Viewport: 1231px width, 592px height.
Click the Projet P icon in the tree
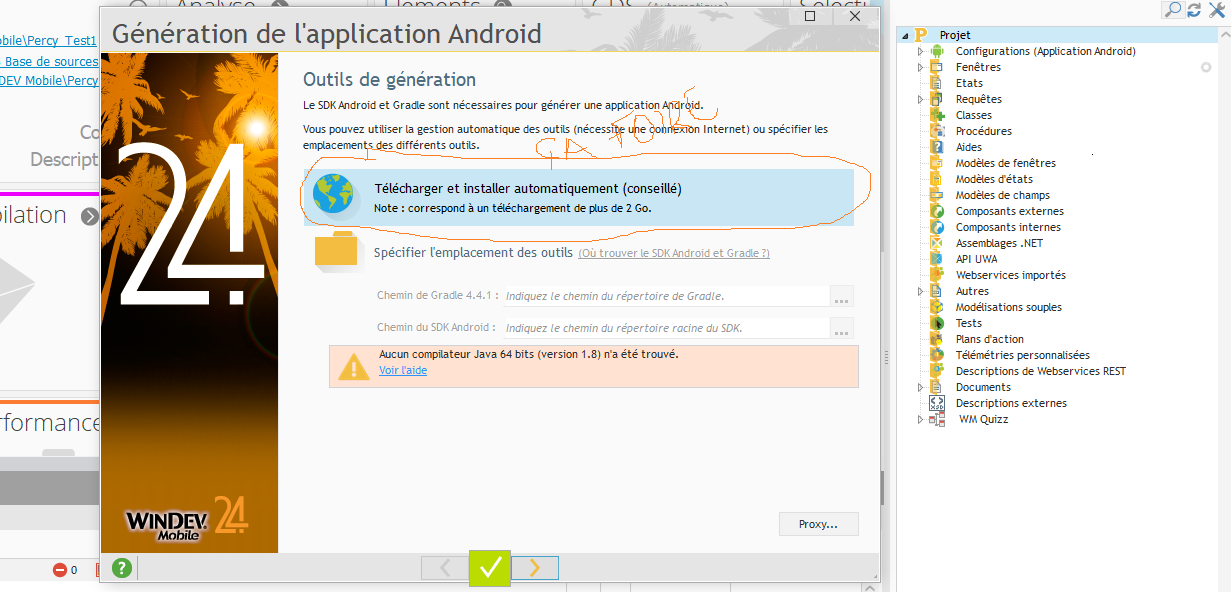pyautogui.click(x=921, y=35)
